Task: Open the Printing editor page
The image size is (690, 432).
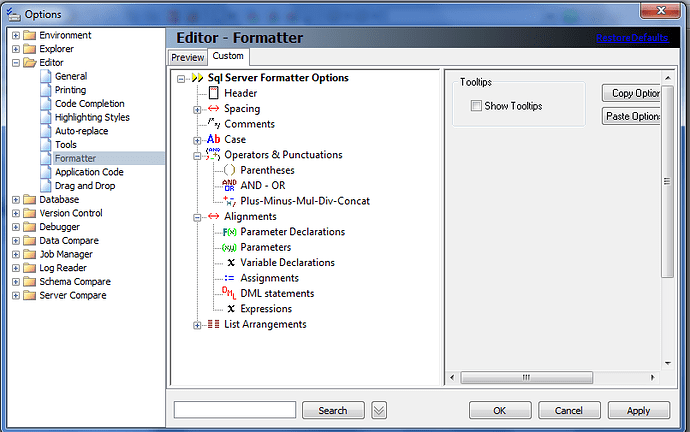Action: coord(70,90)
